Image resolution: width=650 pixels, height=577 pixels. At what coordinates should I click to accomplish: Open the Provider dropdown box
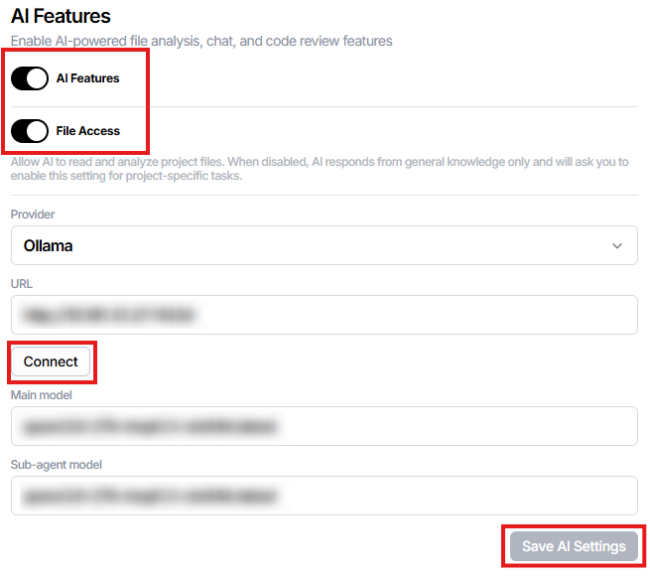pos(324,245)
